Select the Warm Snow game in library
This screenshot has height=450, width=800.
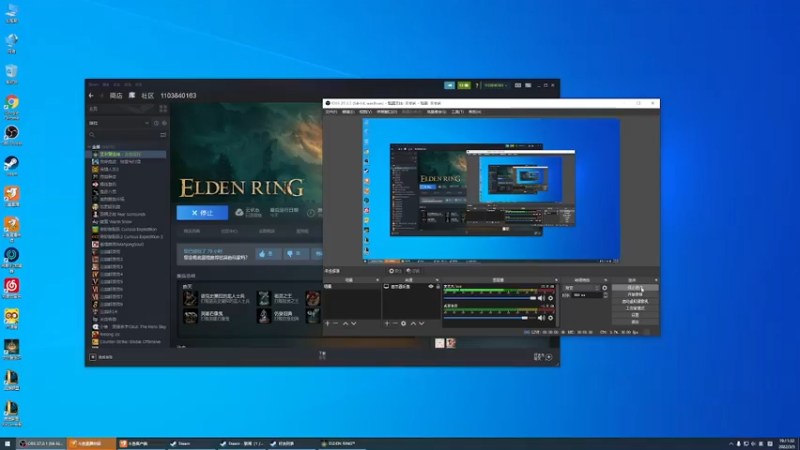(127, 222)
